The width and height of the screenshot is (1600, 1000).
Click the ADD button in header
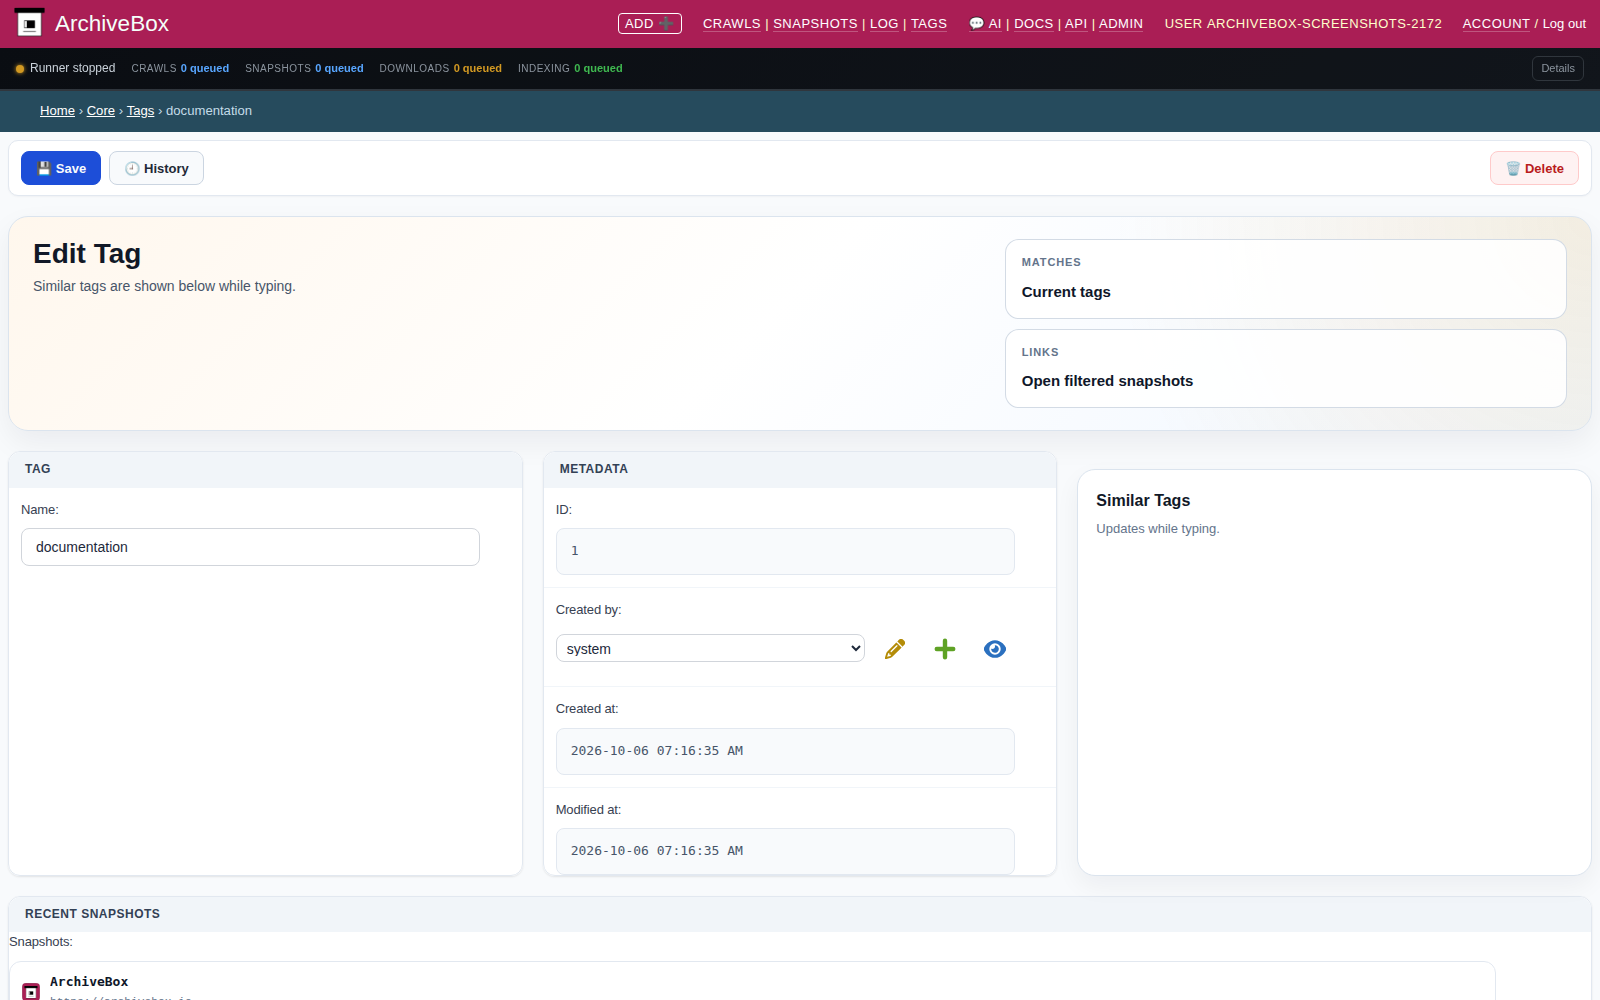tap(650, 23)
